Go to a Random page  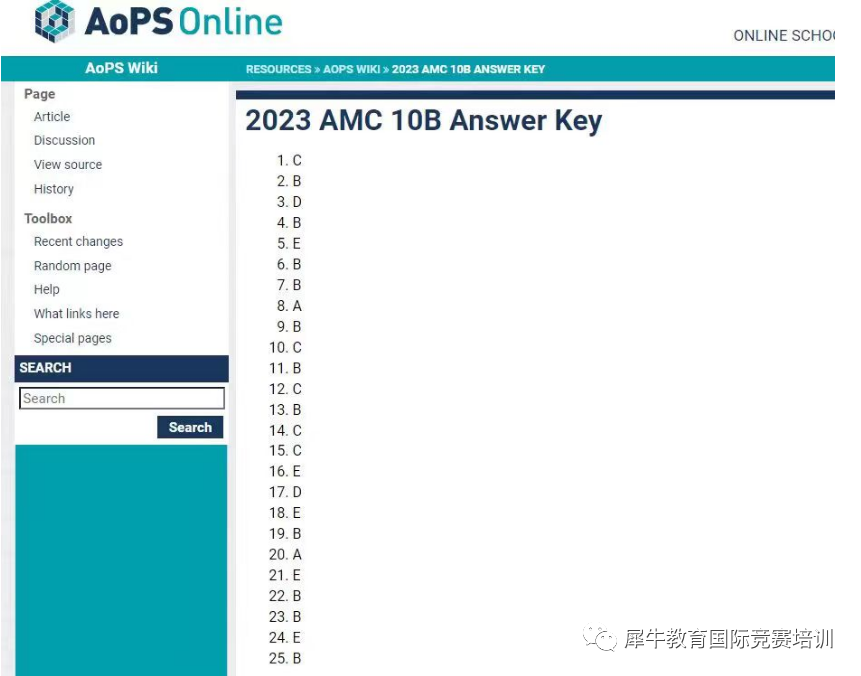(72, 266)
